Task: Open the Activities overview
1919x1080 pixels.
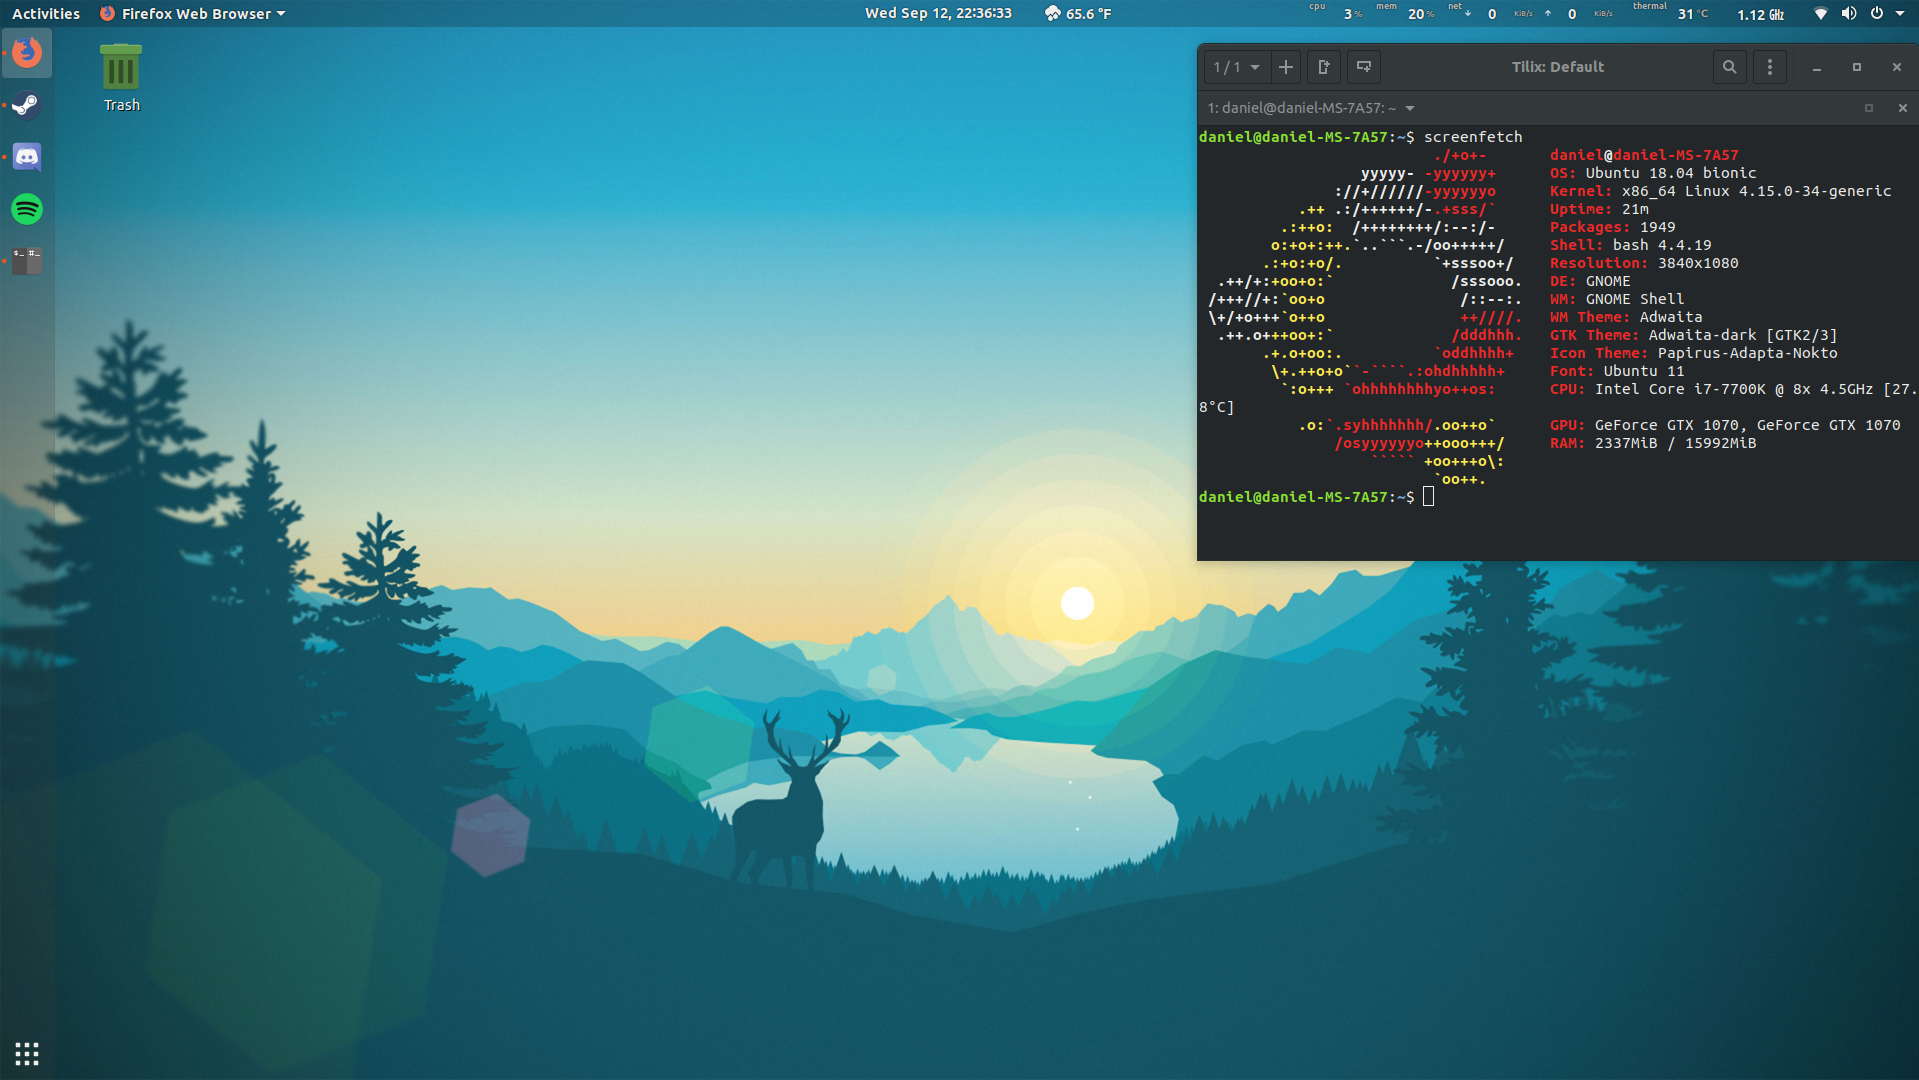Action: point(46,13)
